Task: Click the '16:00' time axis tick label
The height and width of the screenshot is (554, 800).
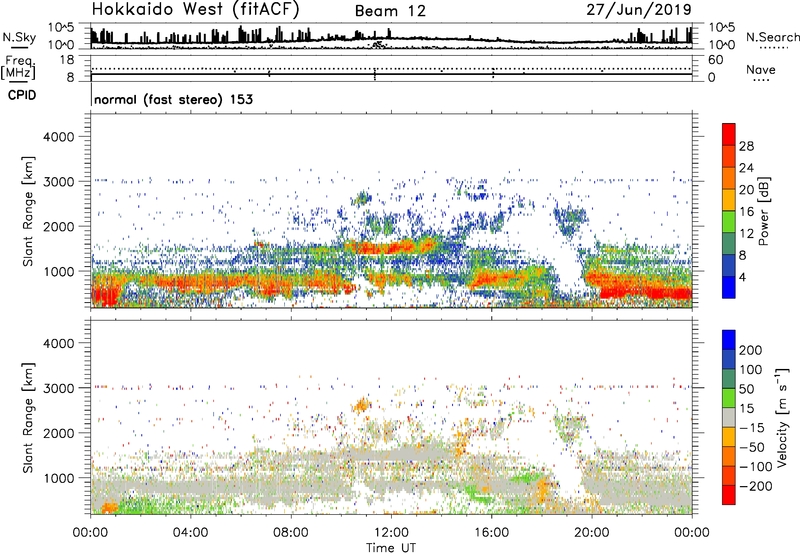Action: click(492, 533)
